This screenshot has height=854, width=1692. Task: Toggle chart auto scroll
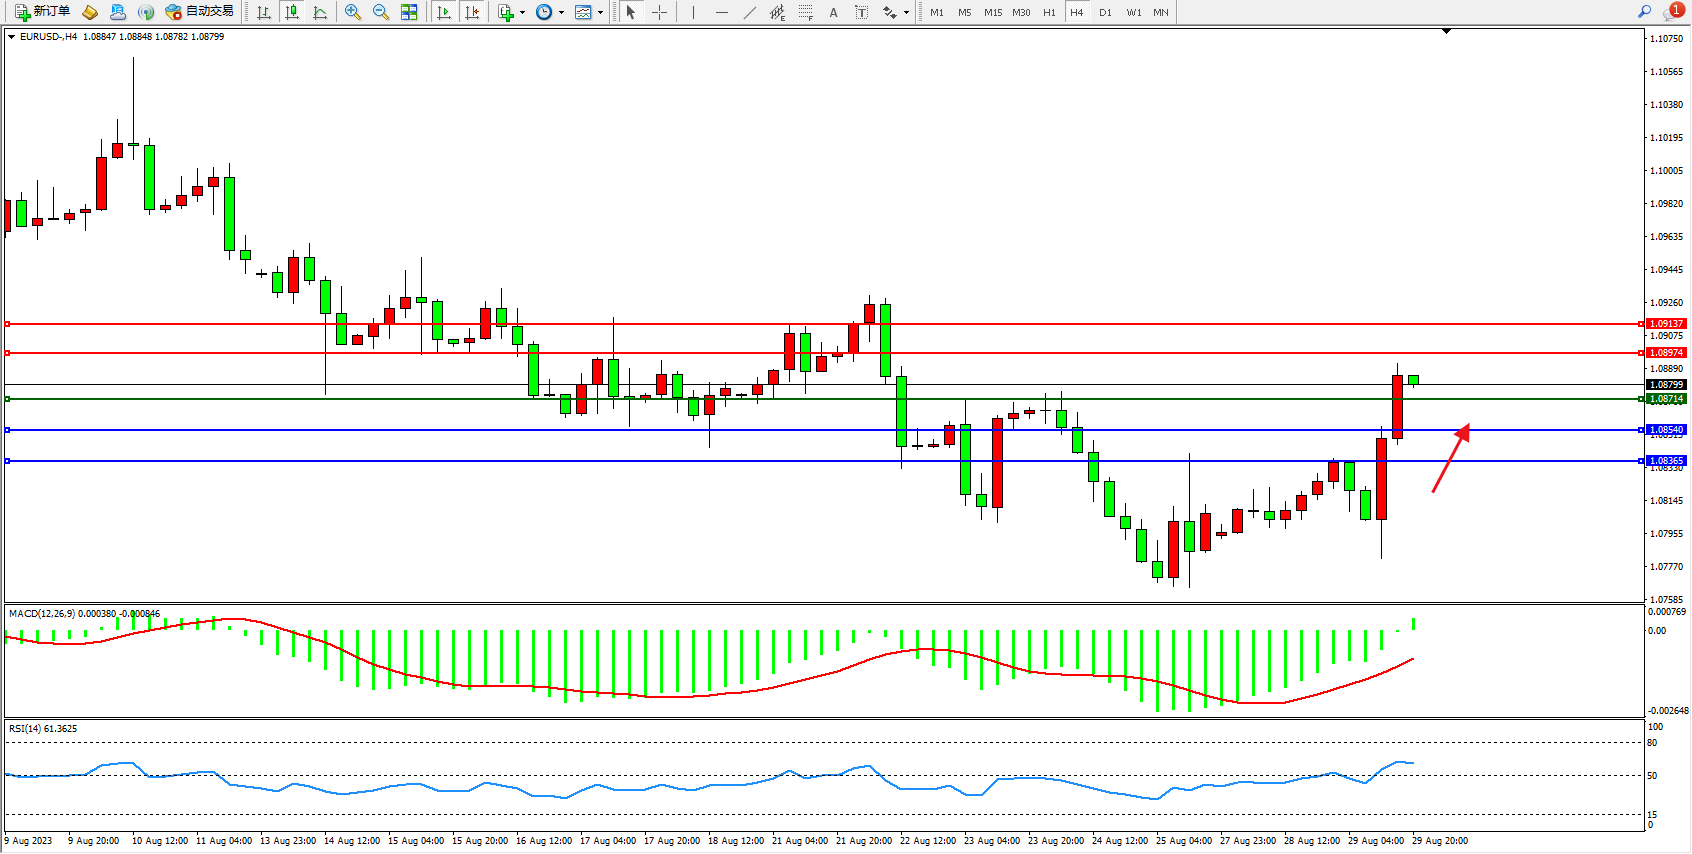coord(444,12)
